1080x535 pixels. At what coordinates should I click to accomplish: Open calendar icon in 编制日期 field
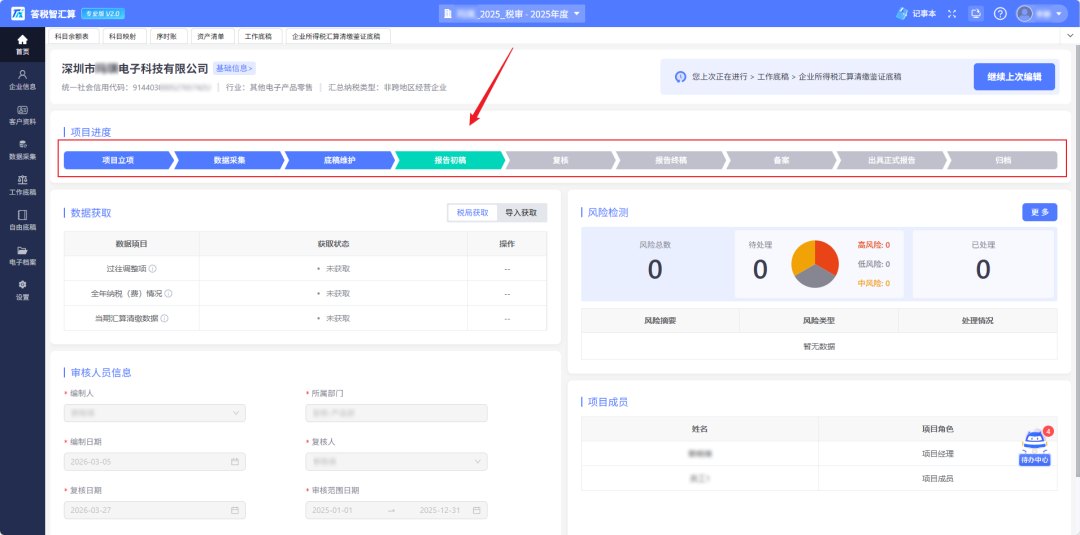tap(235, 461)
